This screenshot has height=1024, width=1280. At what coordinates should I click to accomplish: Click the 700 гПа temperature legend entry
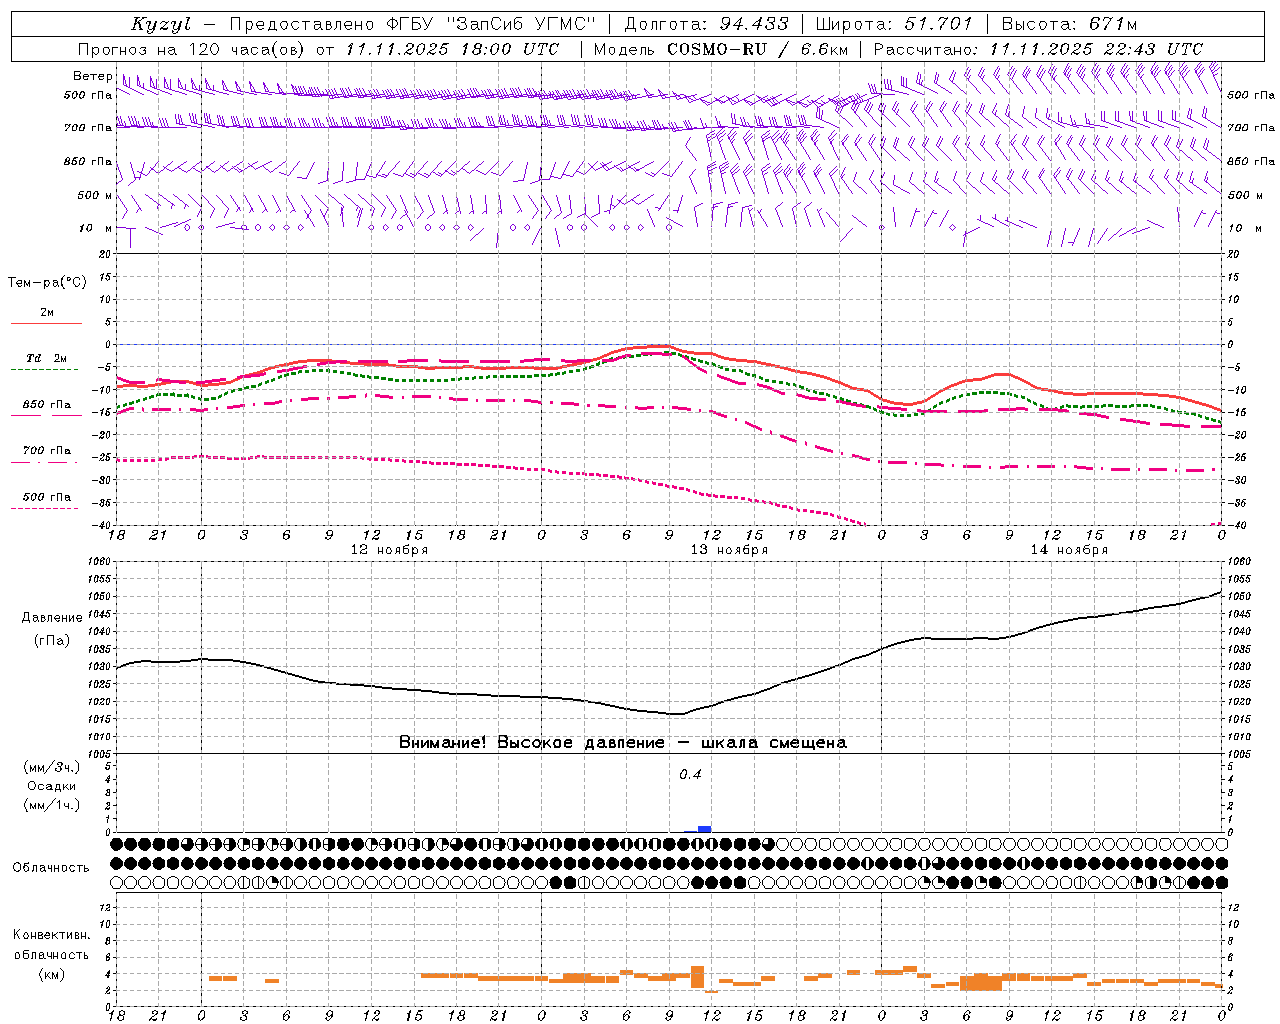point(46,451)
